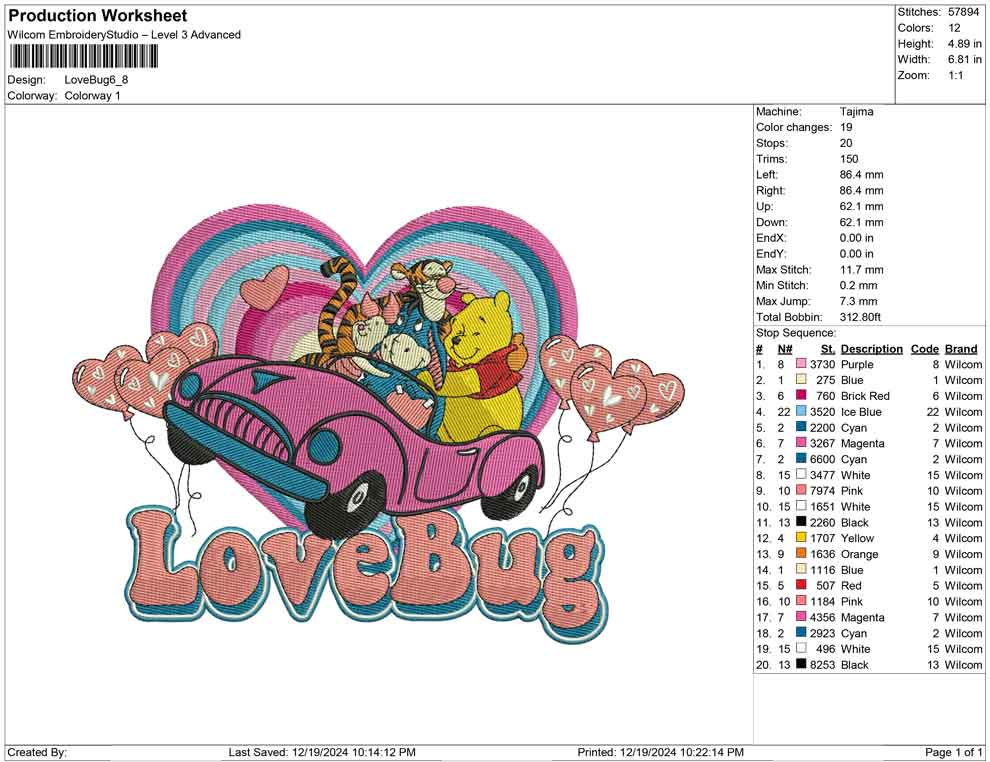Click the design name LoveBug6_8
This screenshot has width=990, height=762.
pyautogui.click(x=96, y=80)
